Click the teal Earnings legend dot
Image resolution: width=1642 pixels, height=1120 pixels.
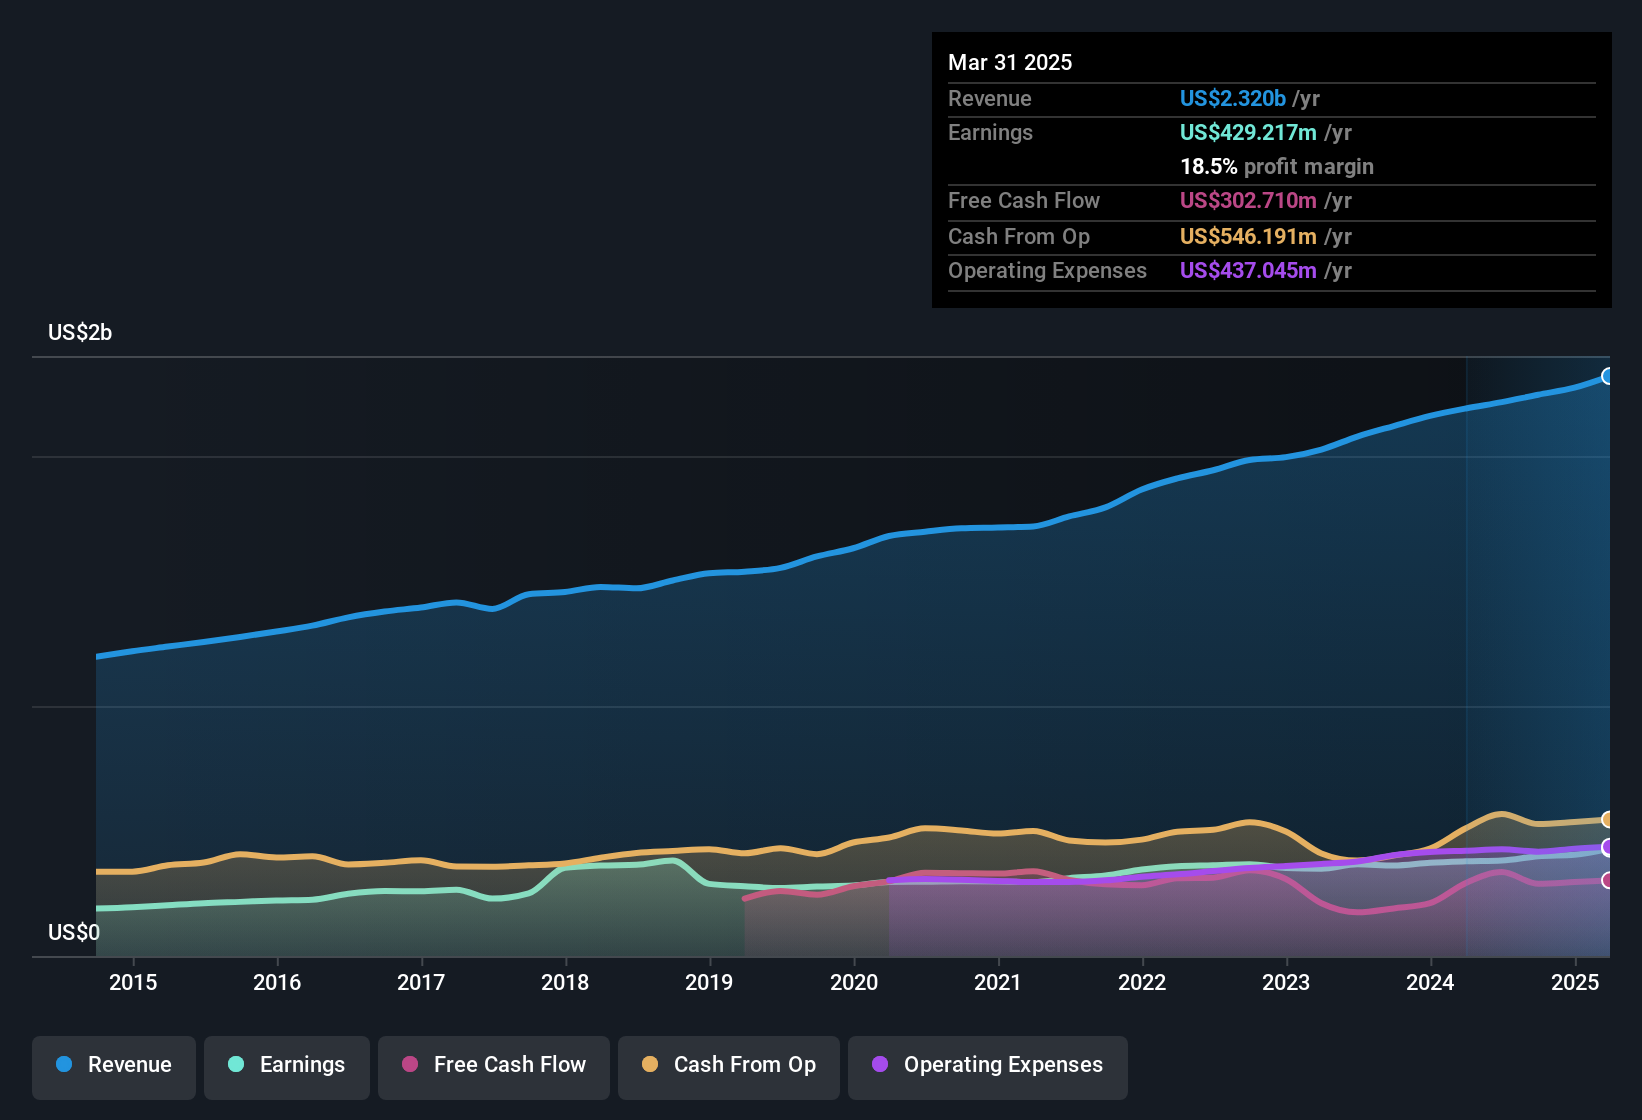236,1064
